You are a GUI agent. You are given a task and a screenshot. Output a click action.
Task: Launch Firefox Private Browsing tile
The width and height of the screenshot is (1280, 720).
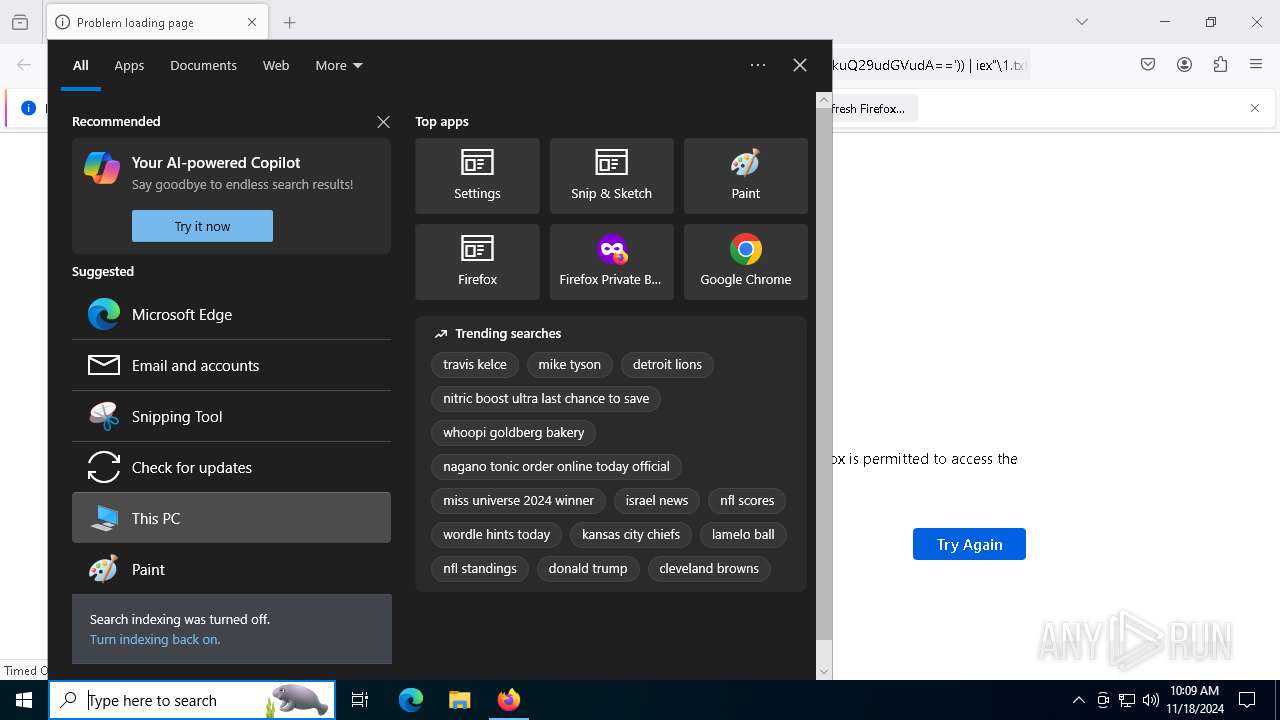[611, 262]
